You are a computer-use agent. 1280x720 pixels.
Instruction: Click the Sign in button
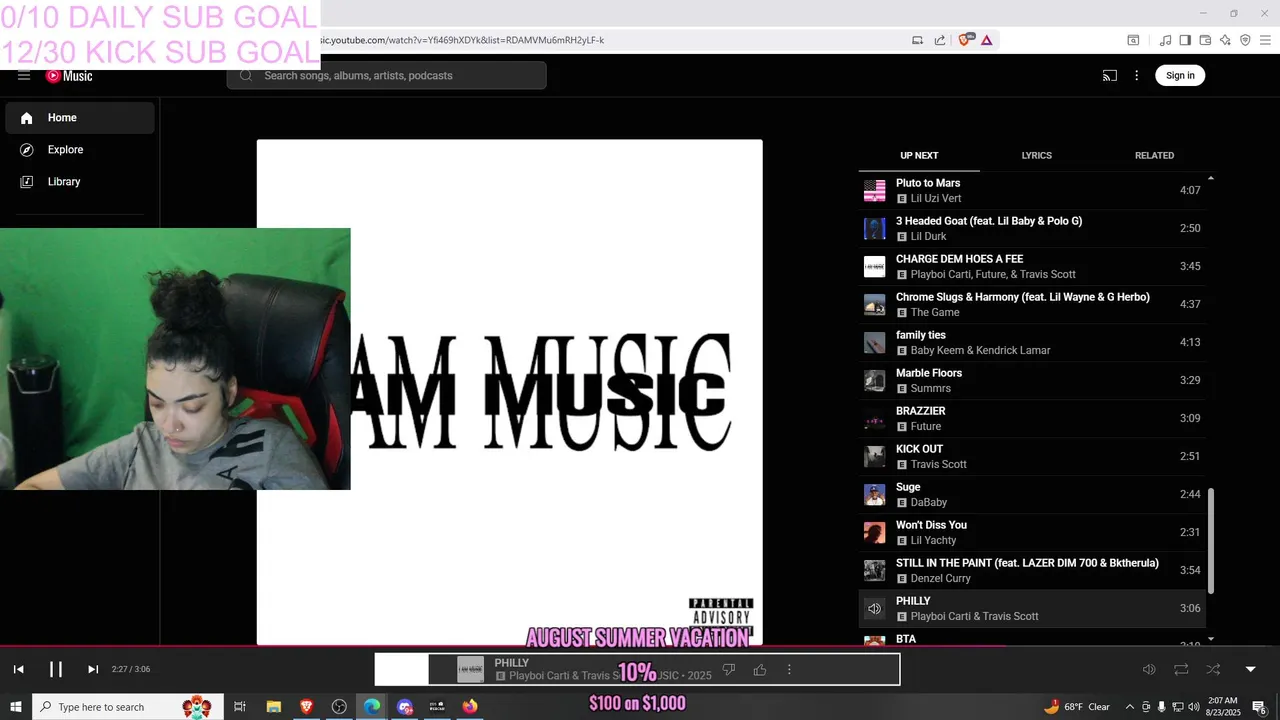1180,75
